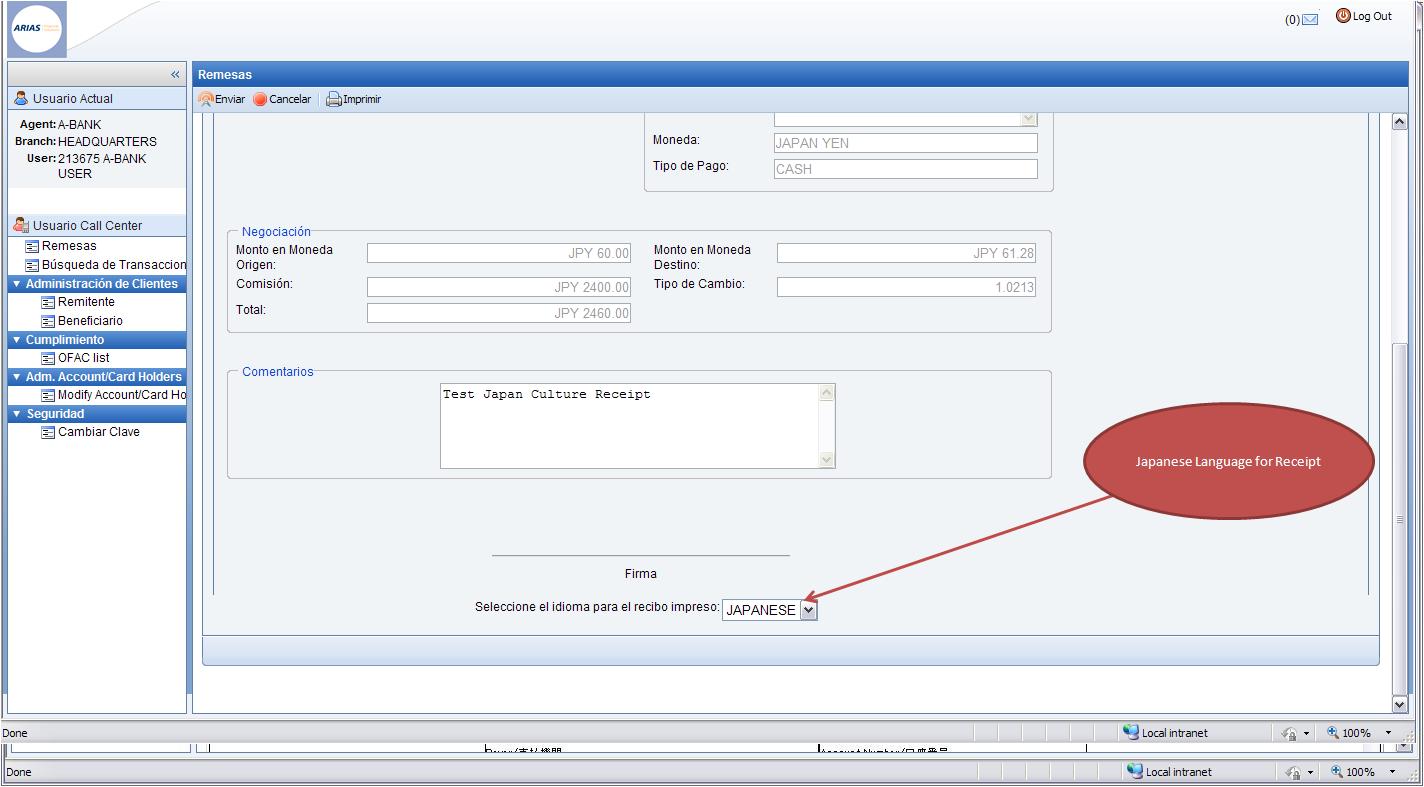Click the Comisión field JPY 2400.00

[498, 287]
